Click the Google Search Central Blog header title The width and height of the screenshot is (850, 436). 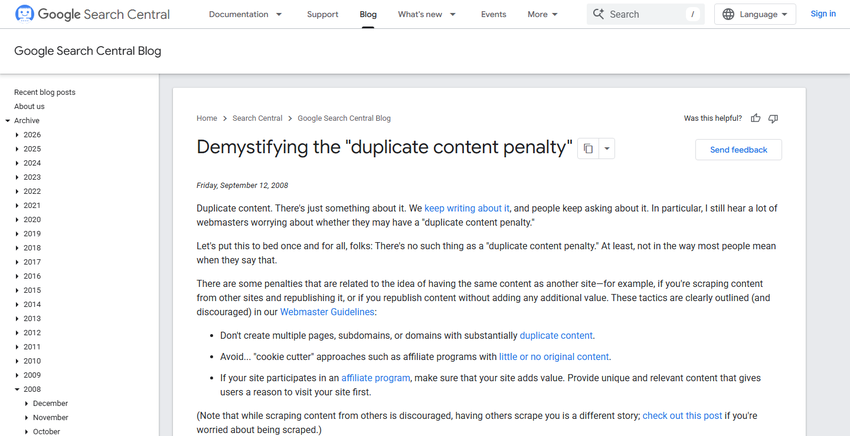pyautogui.click(x=87, y=51)
